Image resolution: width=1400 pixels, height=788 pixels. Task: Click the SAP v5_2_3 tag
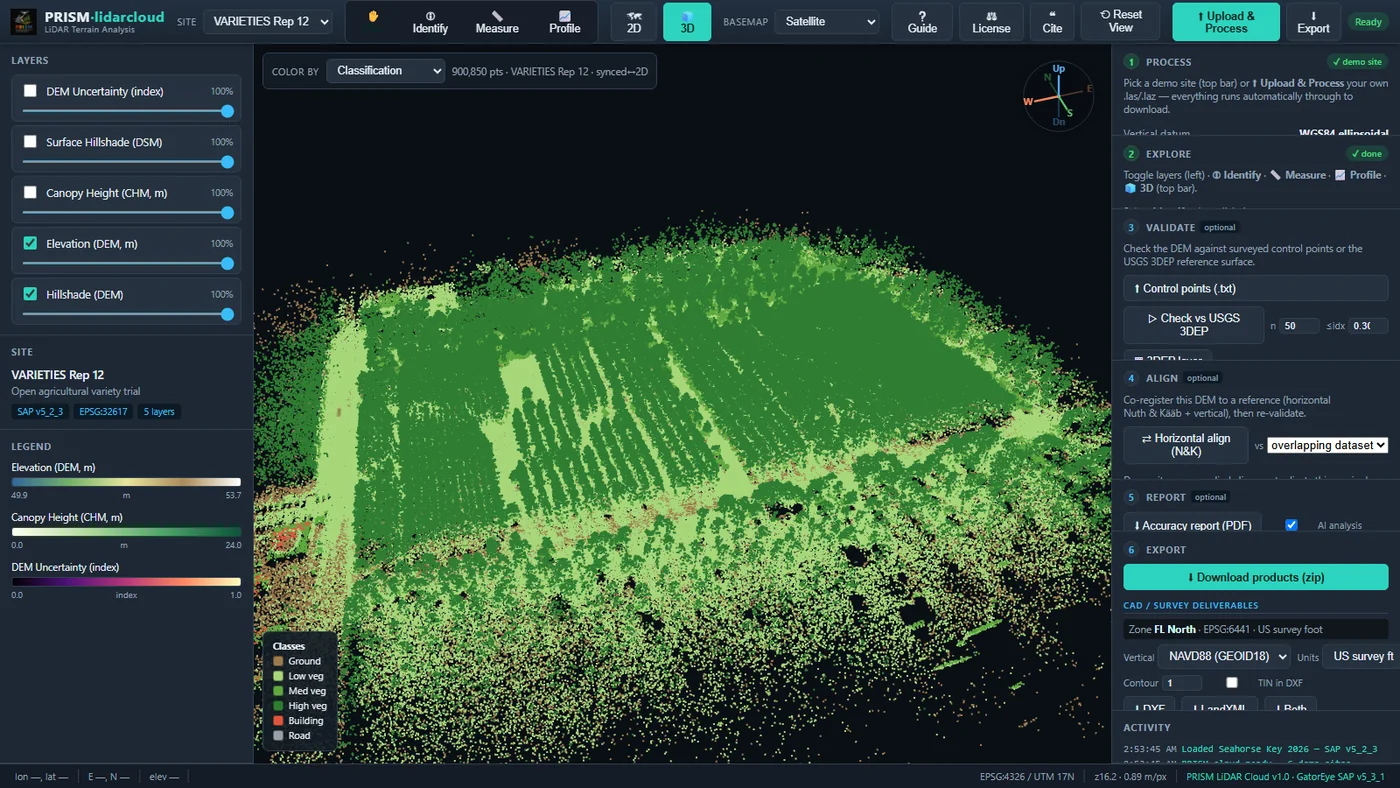[40, 412]
